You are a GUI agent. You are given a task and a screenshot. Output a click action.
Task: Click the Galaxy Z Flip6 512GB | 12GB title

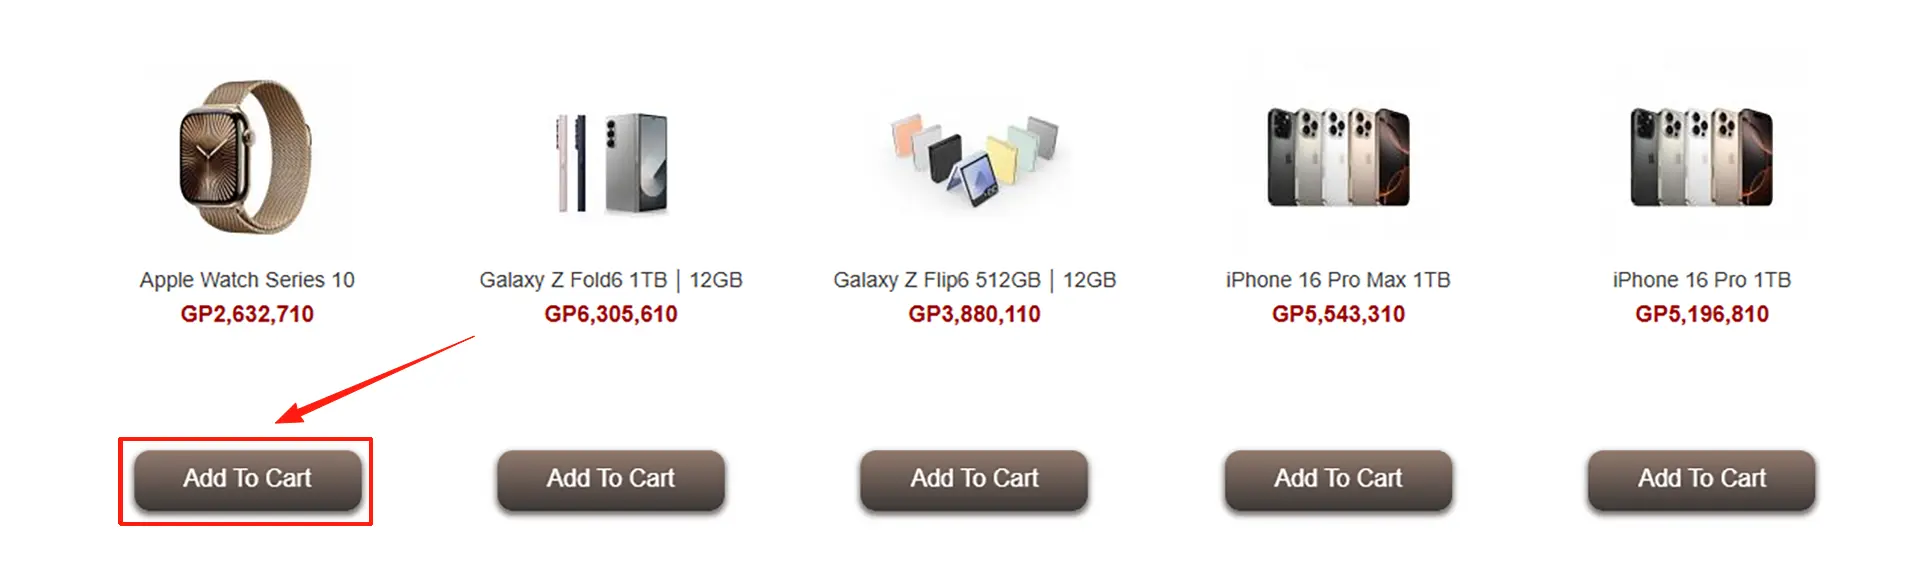click(x=974, y=280)
